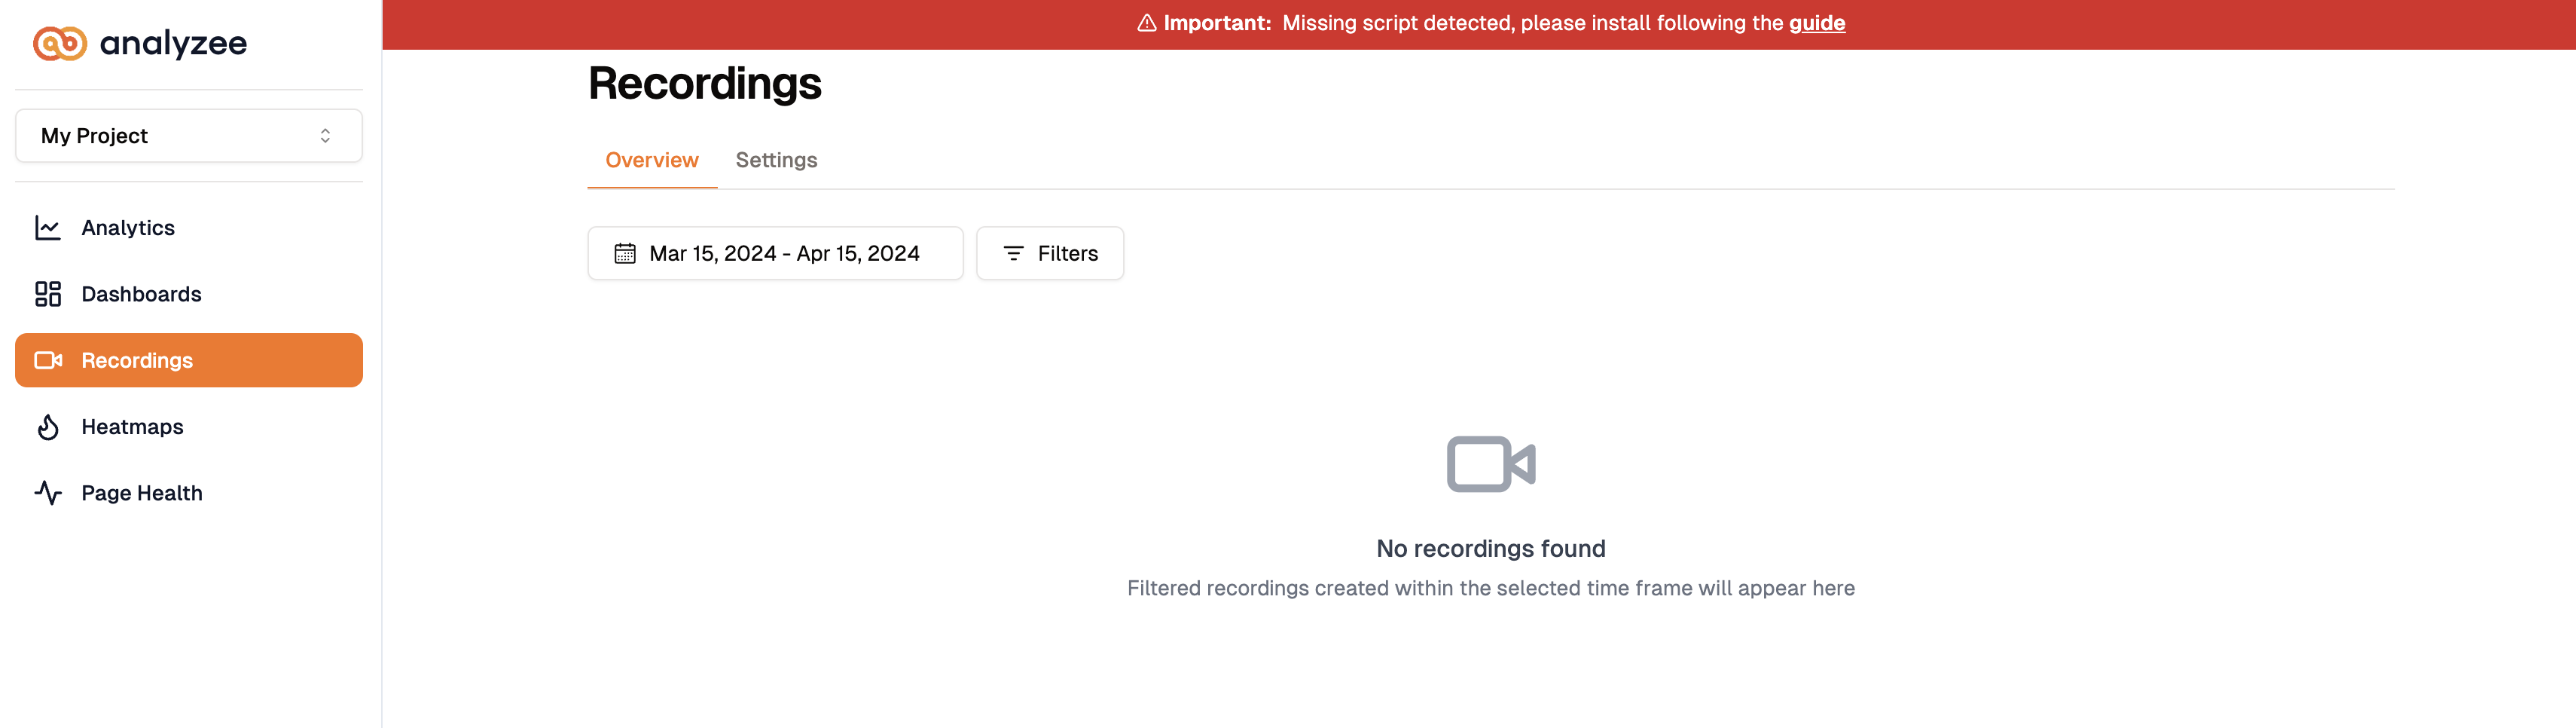This screenshot has width=2576, height=728.
Task: Open Dashboards in the sidebar
Action: [189, 294]
